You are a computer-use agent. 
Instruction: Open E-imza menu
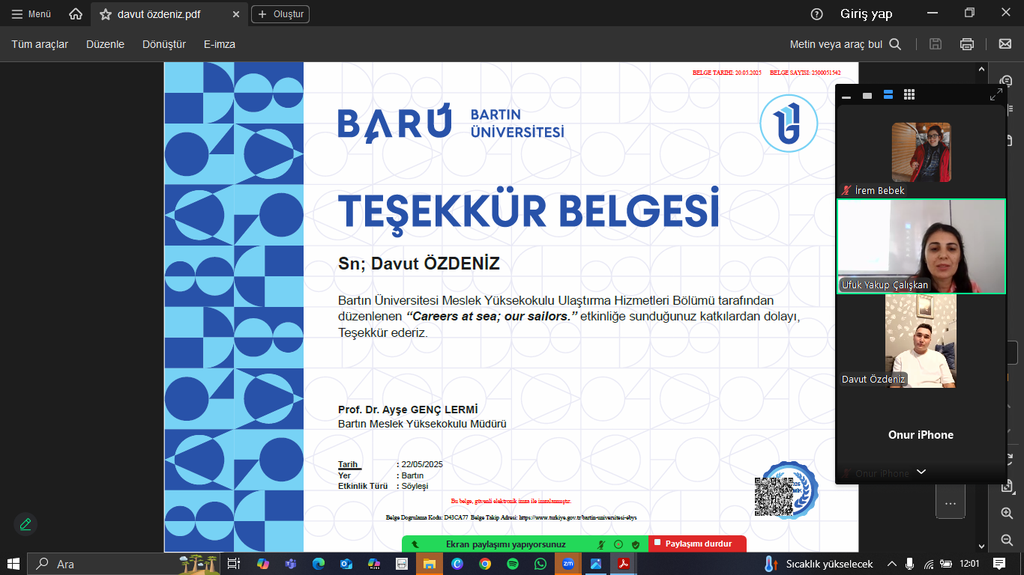click(219, 44)
